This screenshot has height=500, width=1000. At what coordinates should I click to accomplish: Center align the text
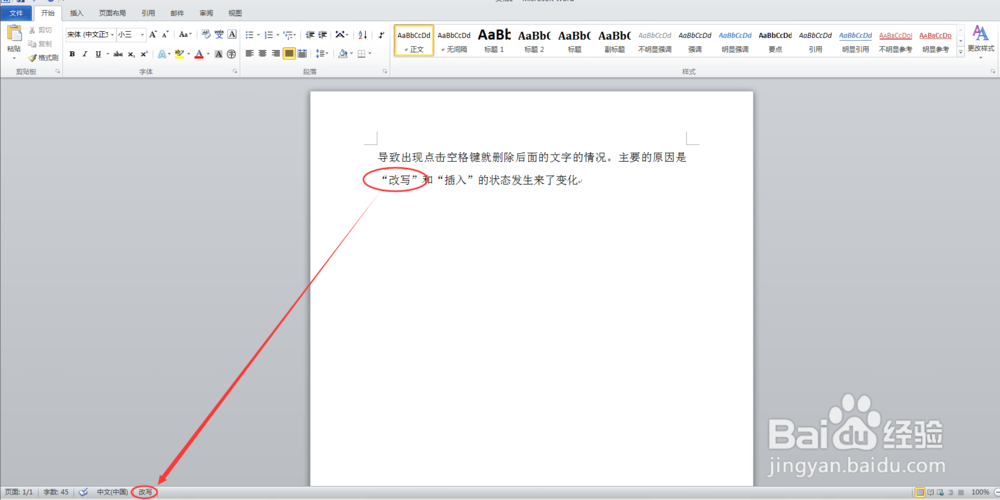click(263, 54)
